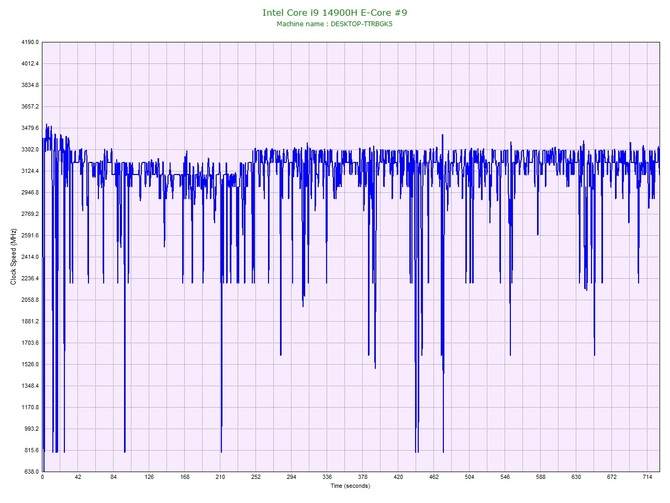The height and width of the screenshot is (503, 670).
Task: Click the 420 tick on the time axis
Action: (x=398, y=477)
